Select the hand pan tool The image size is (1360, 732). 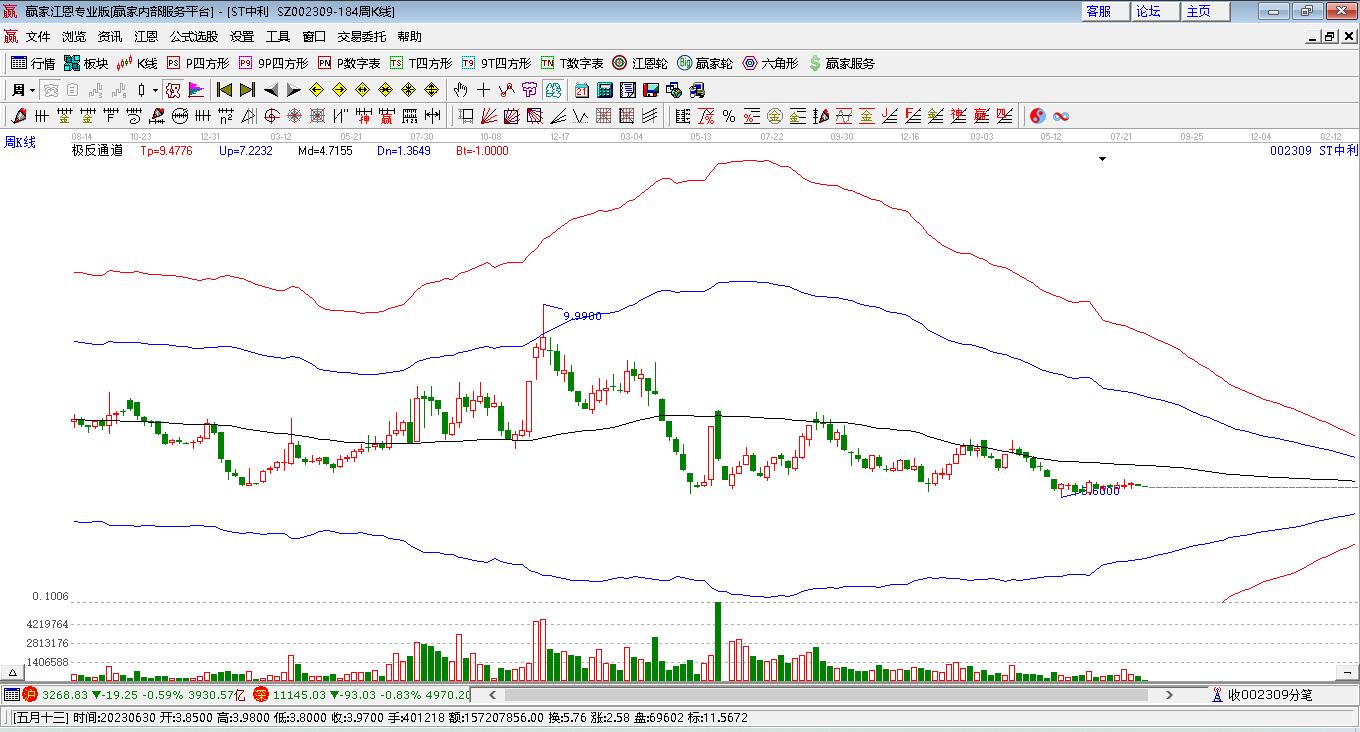[x=460, y=90]
